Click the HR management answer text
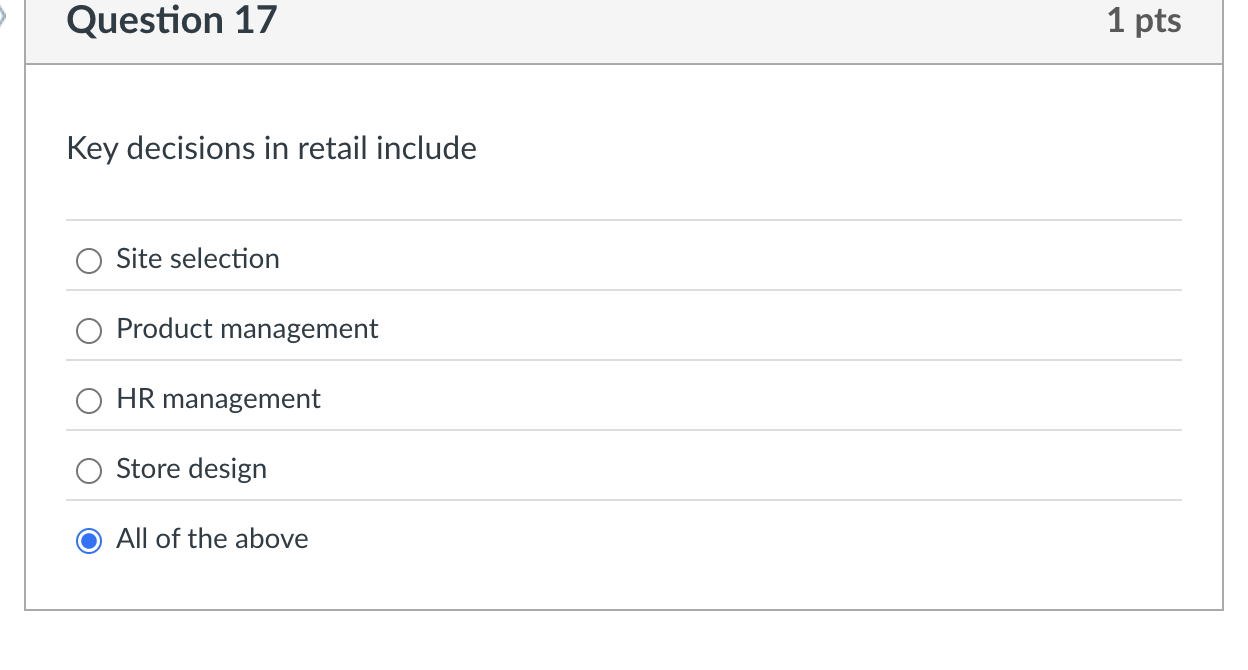This screenshot has height=670, width=1248. click(x=218, y=398)
